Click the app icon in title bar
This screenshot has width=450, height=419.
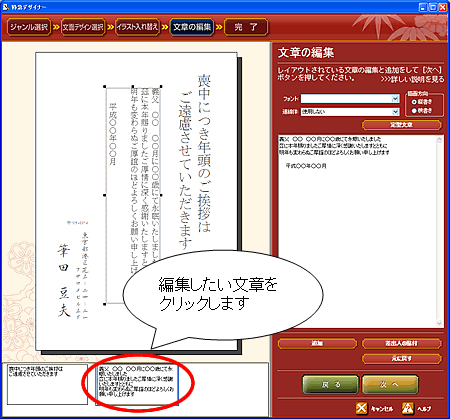6,7
